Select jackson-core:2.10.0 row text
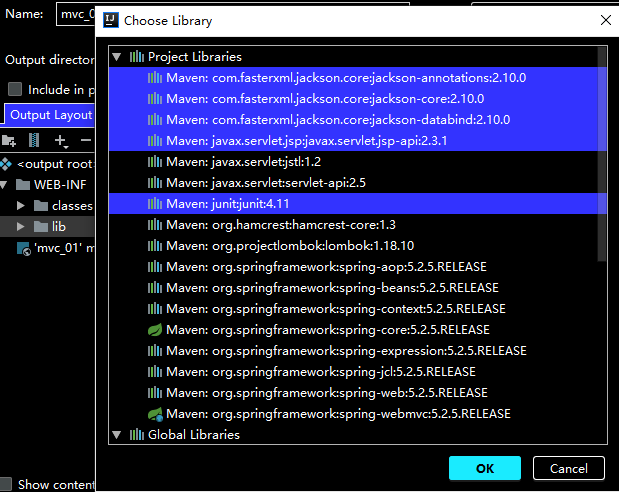This screenshot has height=492, width=619. pyautogui.click(x=325, y=99)
